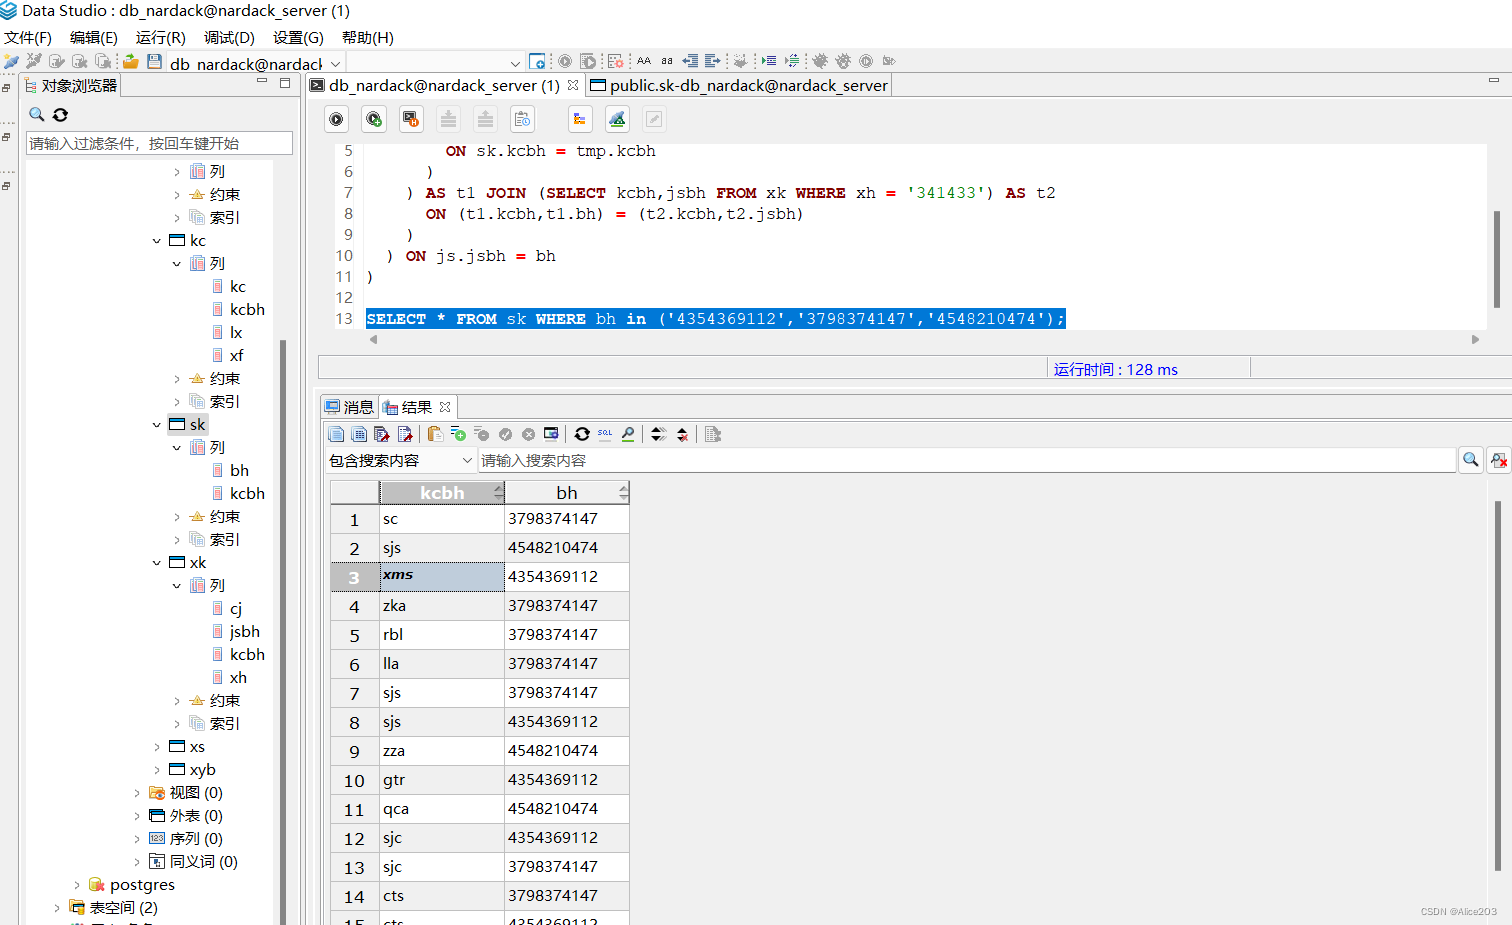
Task: Open the 设置(G) menu
Action: click(x=298, y=37)
